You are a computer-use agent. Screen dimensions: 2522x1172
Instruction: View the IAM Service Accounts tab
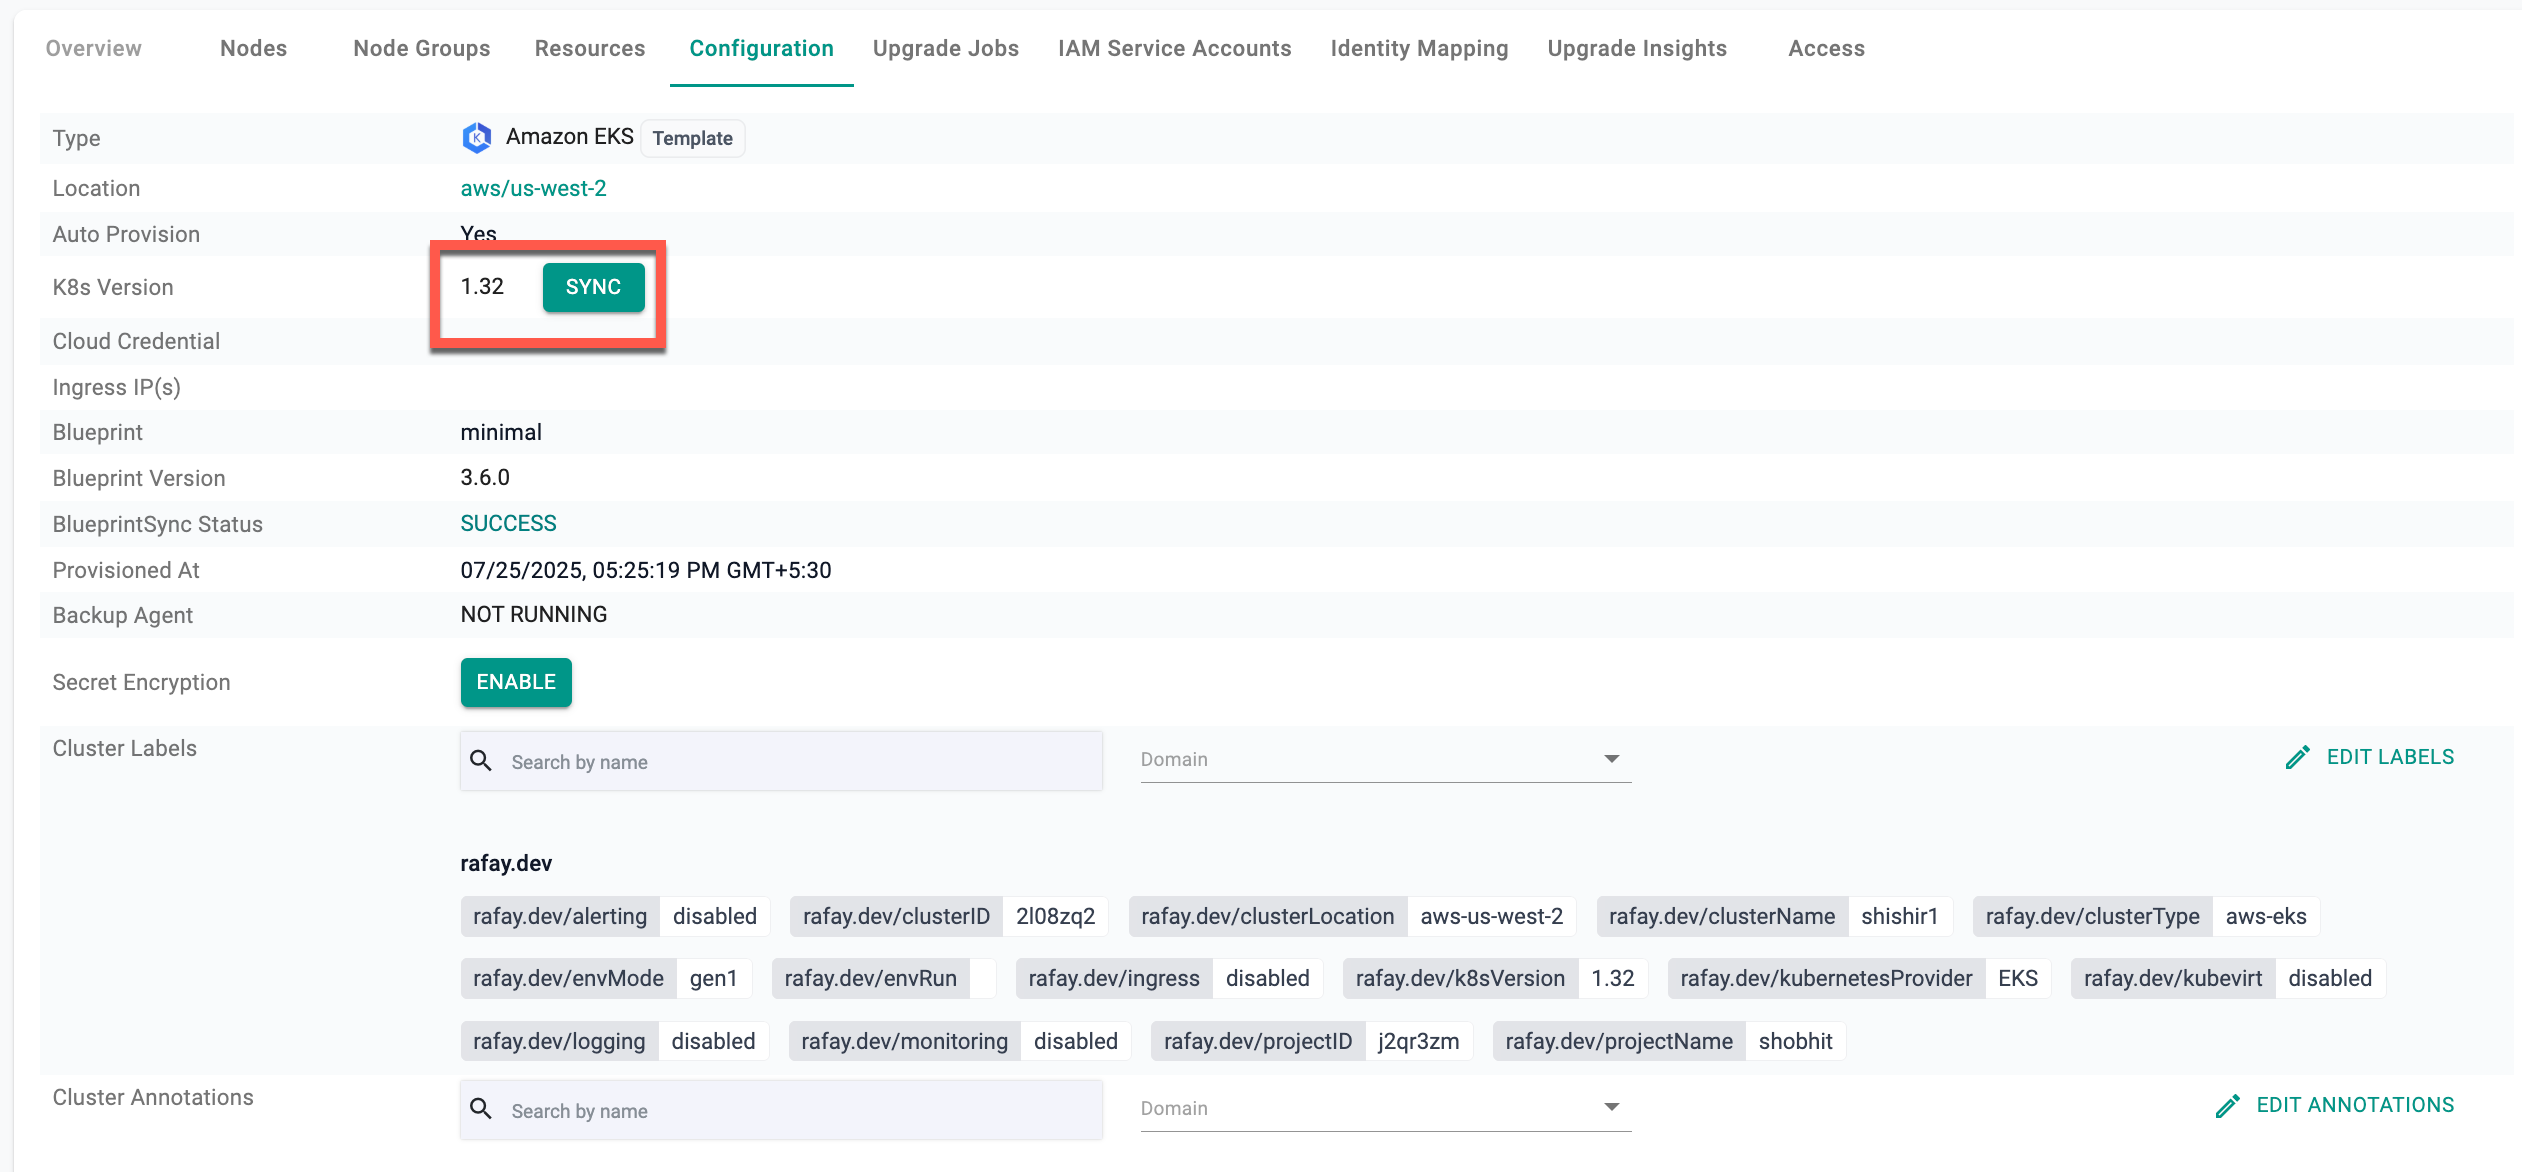point(1175,48)
